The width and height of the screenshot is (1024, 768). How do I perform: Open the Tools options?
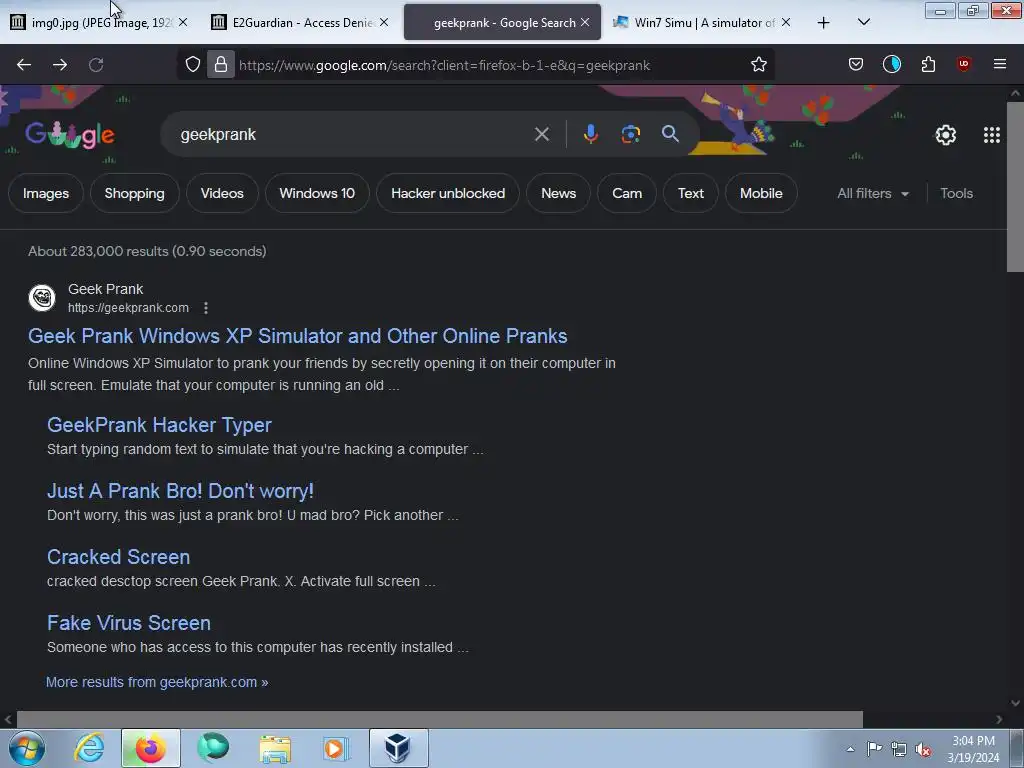coord(956,193)
